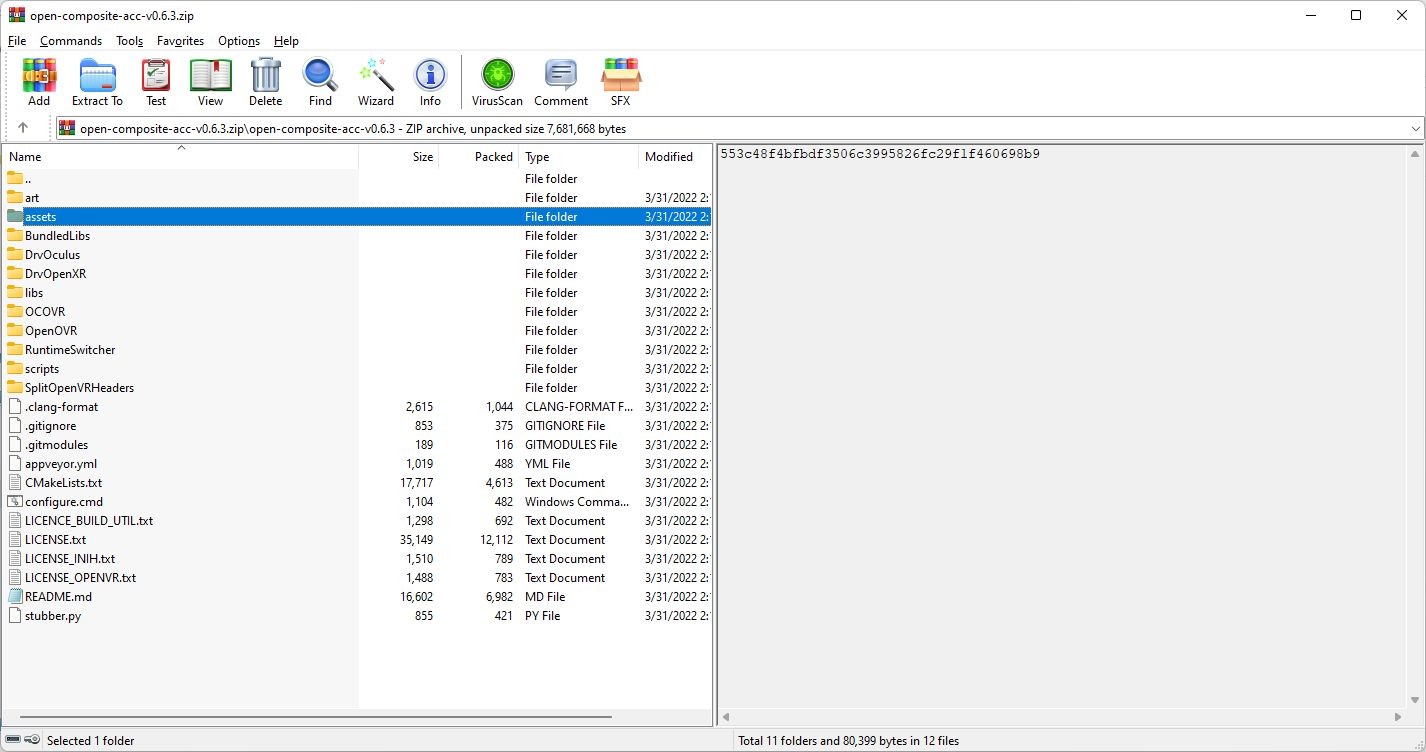Sort by the Modified column header
This screenshot has width=1426, height=752.
(675, 157)
